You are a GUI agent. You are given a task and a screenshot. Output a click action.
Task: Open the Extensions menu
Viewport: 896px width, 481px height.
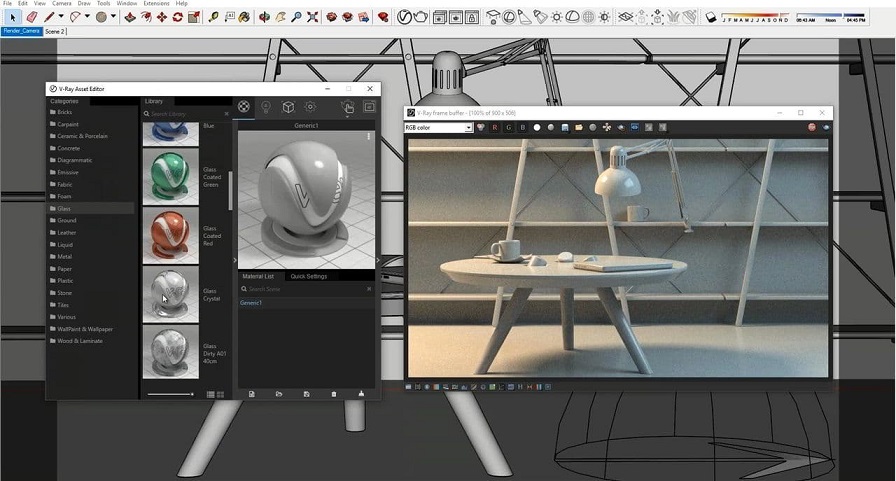(x=157, y=3)
